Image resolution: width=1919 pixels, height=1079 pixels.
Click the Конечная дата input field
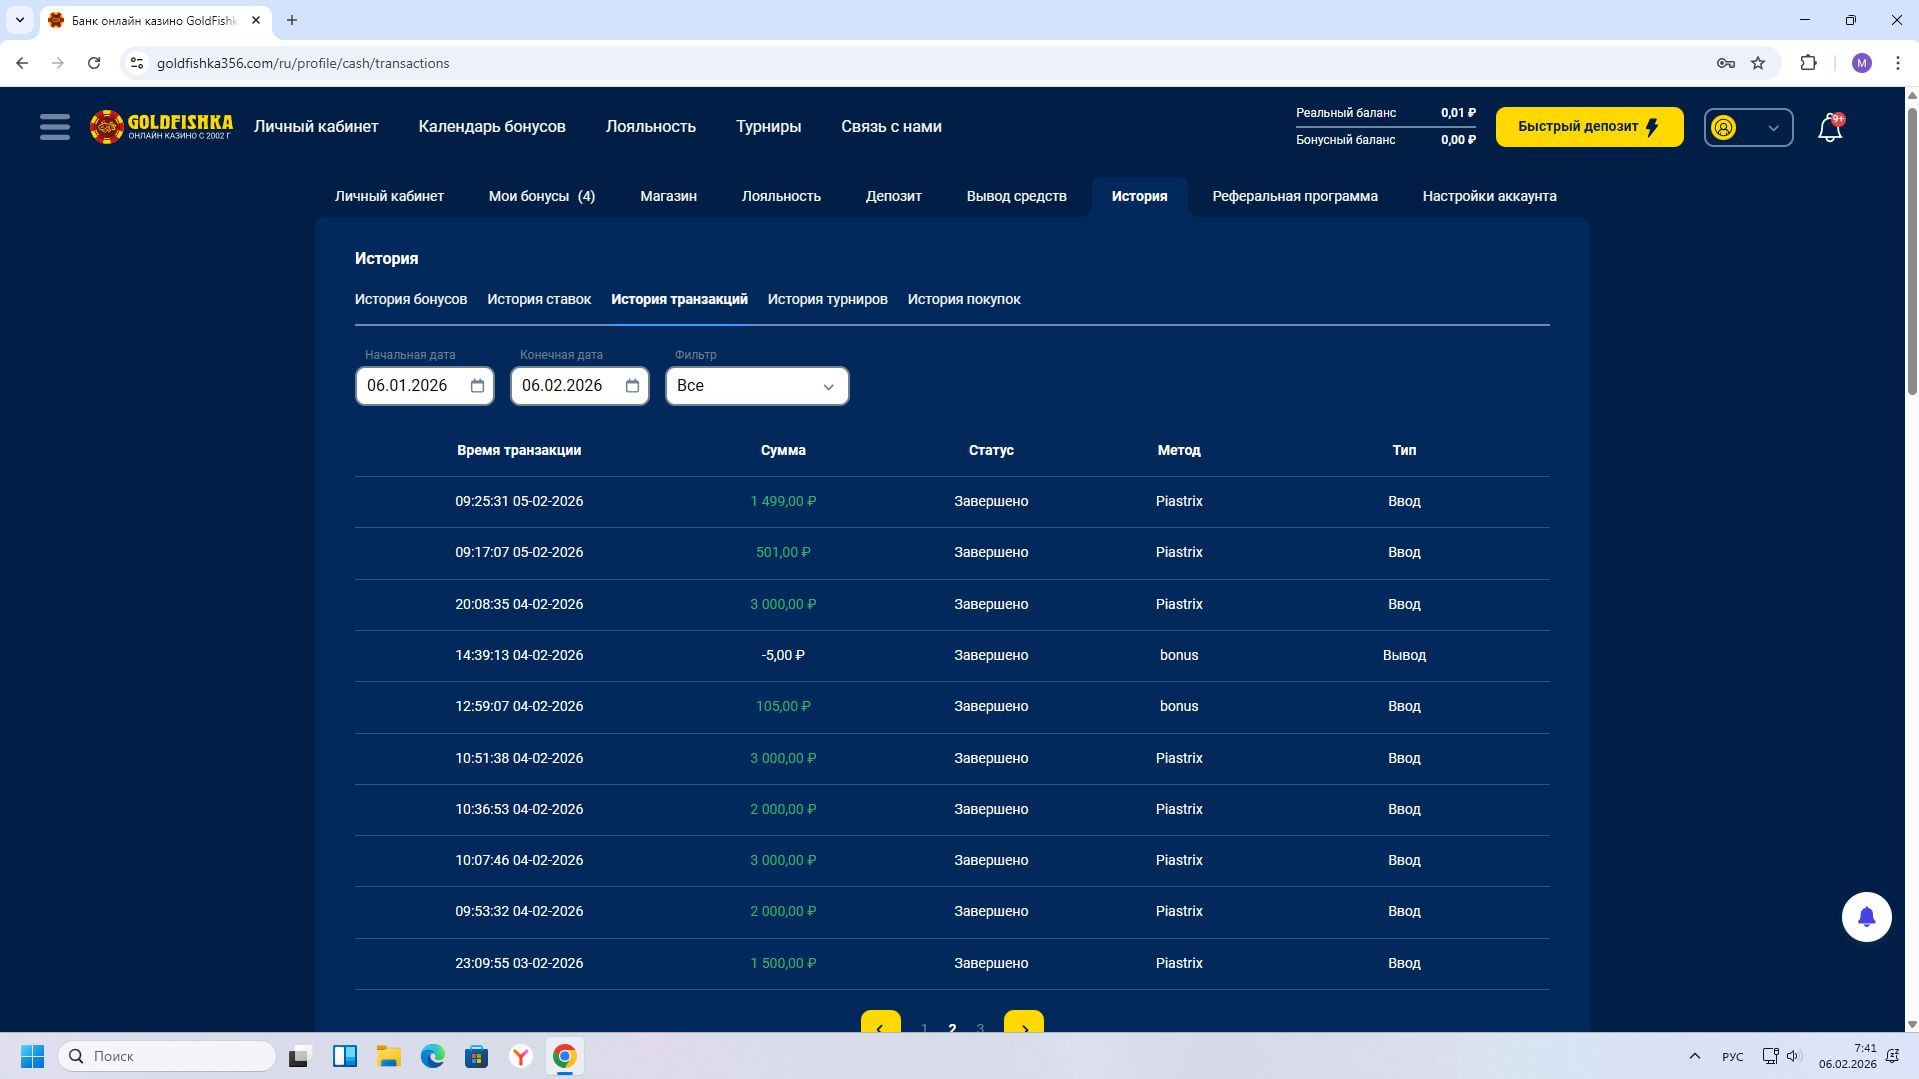[565, 386]
